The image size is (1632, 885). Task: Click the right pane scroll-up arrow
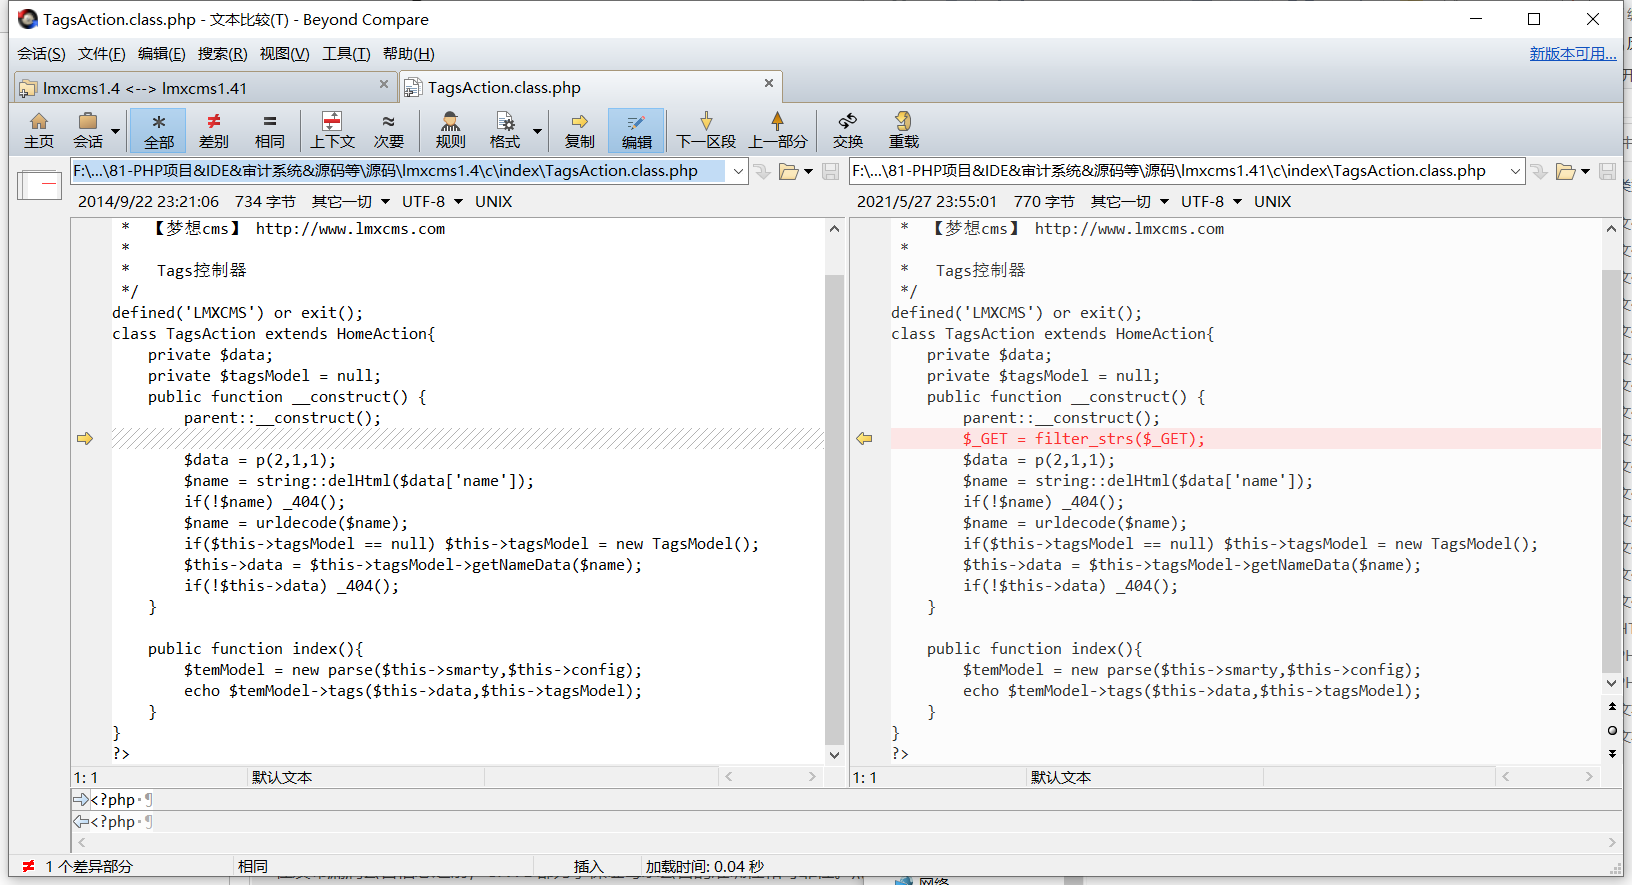1611,229
